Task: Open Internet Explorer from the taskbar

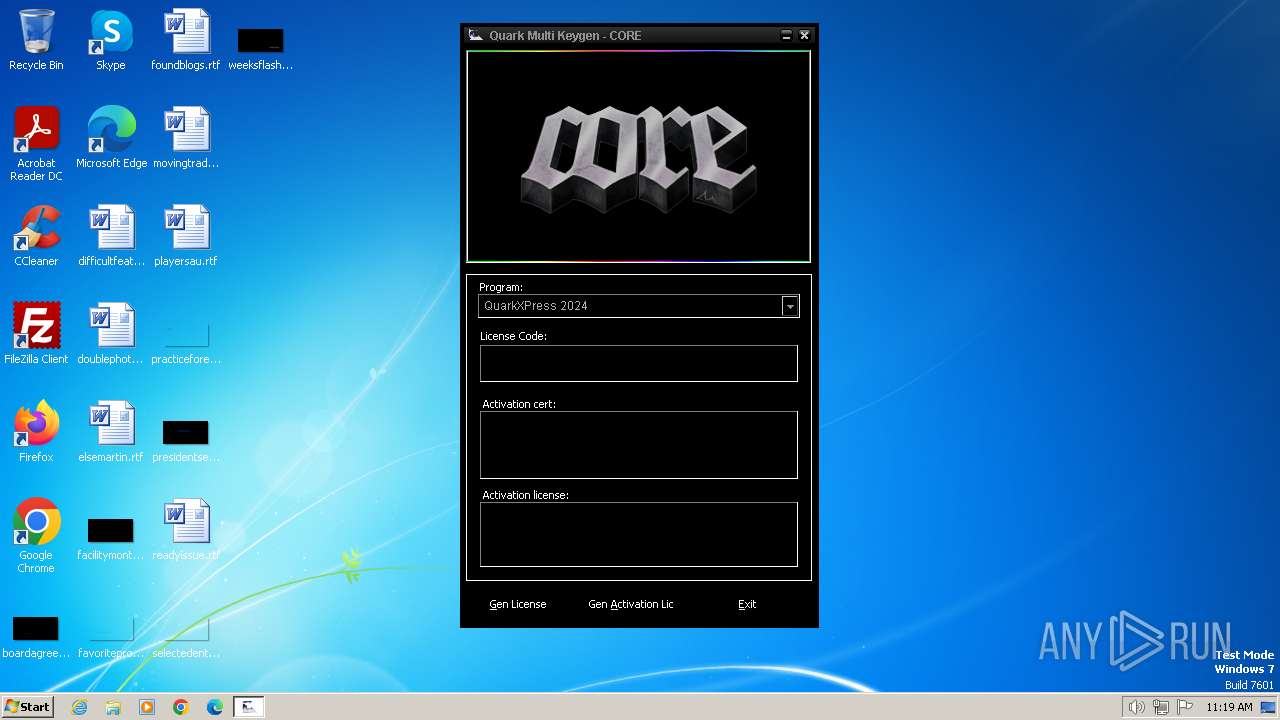Action: pos(79,707)
